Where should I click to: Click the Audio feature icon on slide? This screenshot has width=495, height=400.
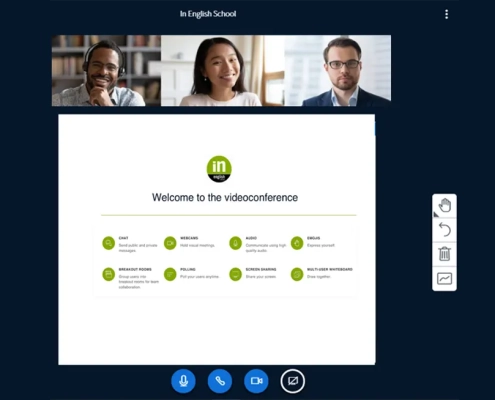click(235, 243)
